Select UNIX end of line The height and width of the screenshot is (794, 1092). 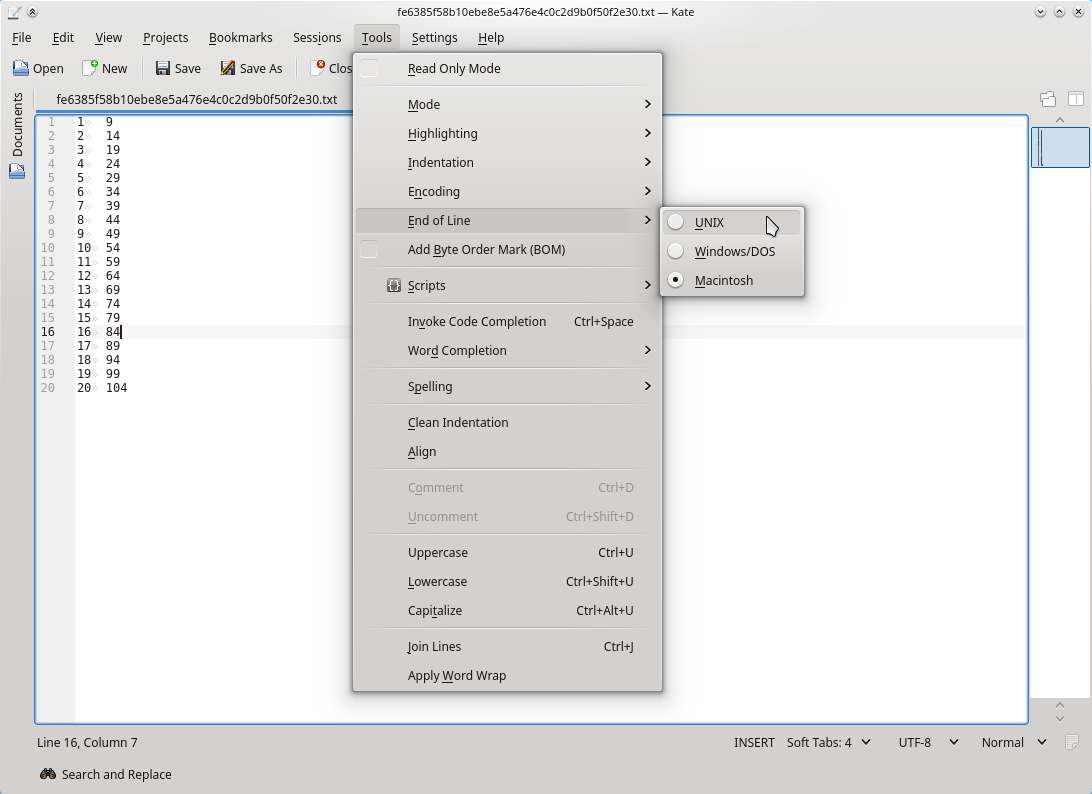coord(732,222)
